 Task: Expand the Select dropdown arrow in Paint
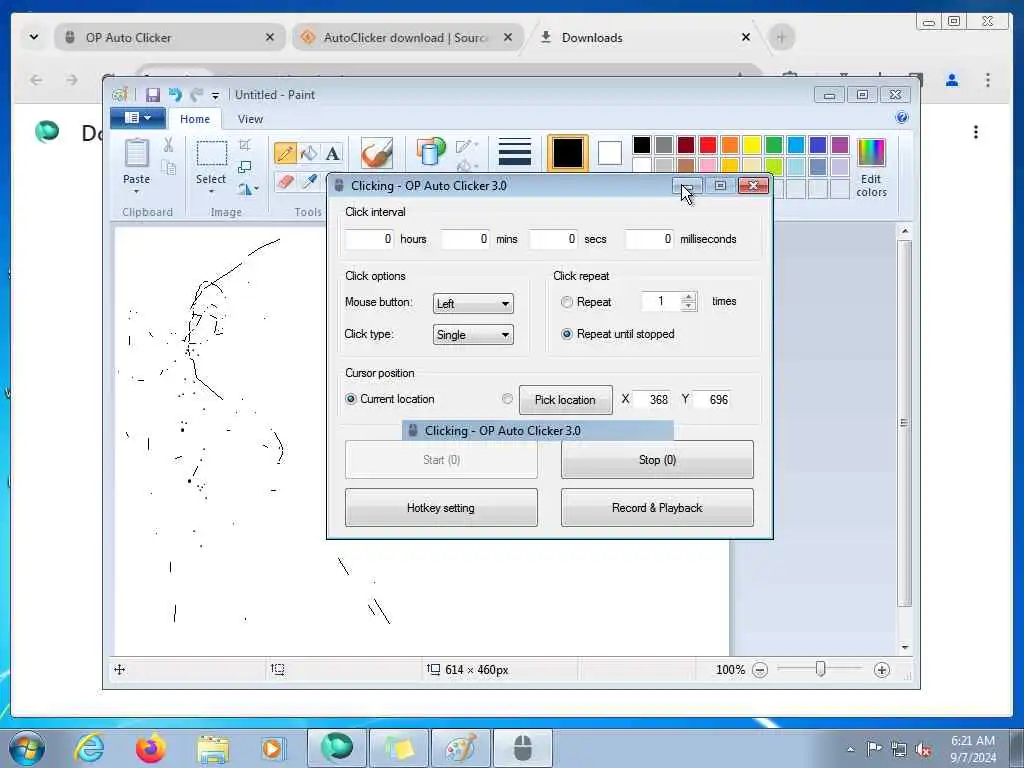click(212, 192)
